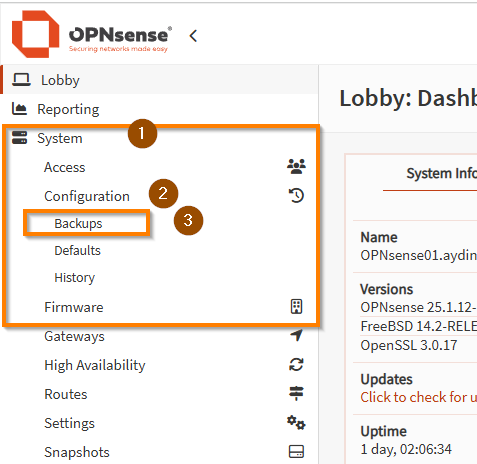The width and height of the screenshot is (477, 464).
Task: Click the Reporting chart icon
Action: point(19,109)
